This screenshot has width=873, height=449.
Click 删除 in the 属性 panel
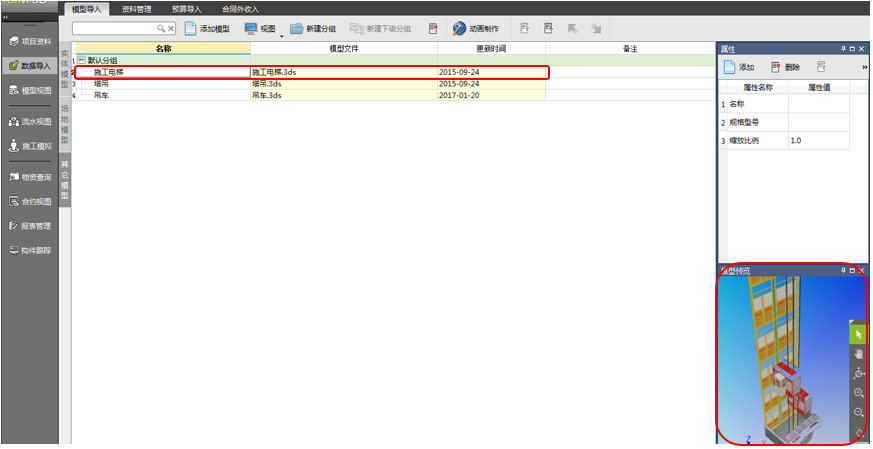[786, 67]
